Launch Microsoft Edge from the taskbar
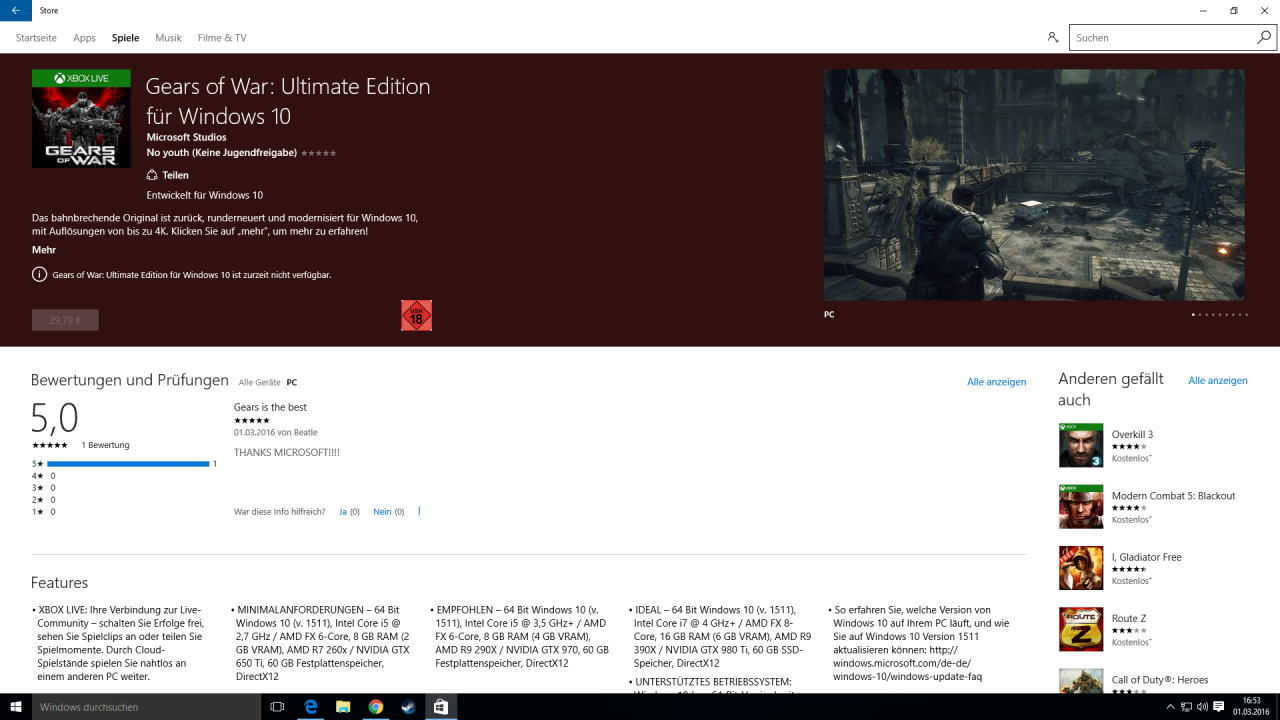Screen dimensions: 1280x720 (x=311, y=707)
